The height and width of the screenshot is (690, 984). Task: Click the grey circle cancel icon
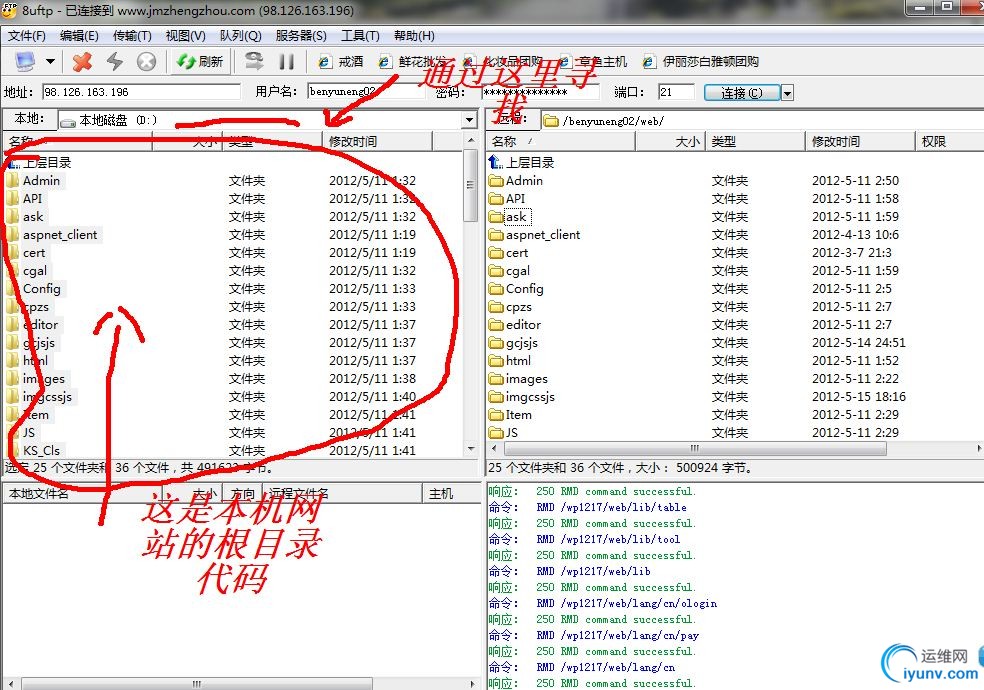(x=146, y=61)
